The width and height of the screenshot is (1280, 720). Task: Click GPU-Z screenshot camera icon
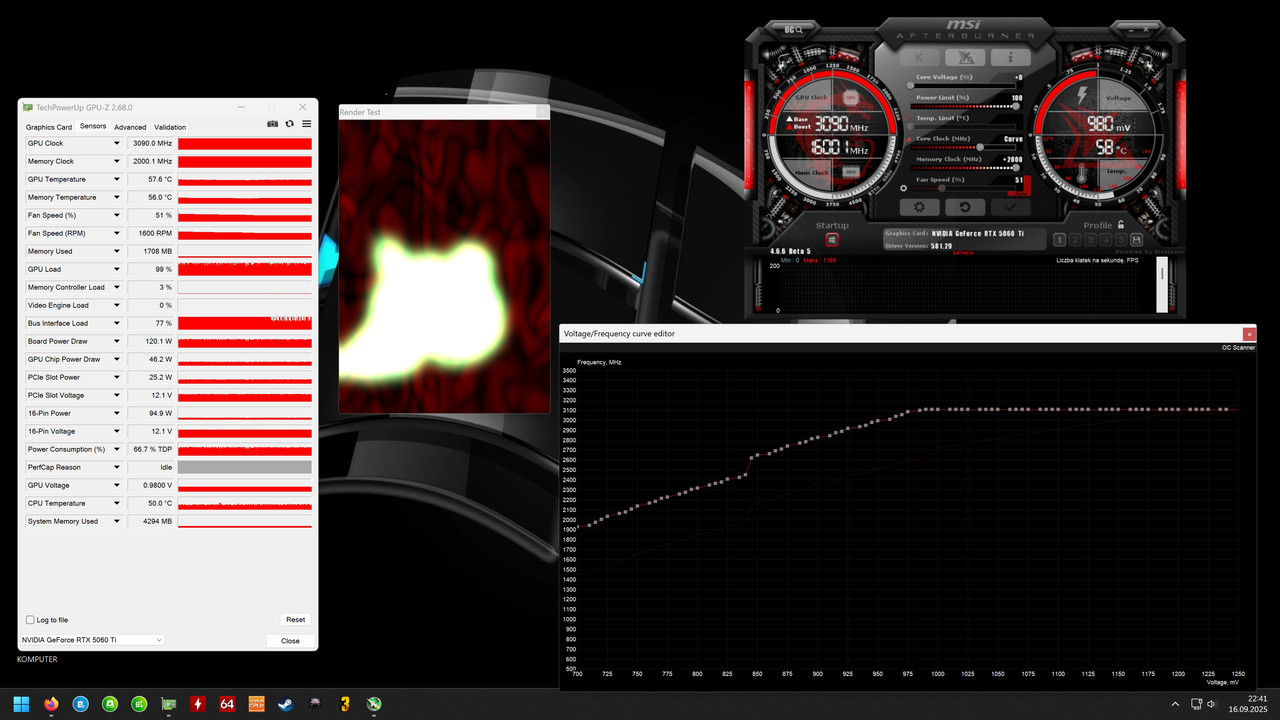click(x=273, y=124)
